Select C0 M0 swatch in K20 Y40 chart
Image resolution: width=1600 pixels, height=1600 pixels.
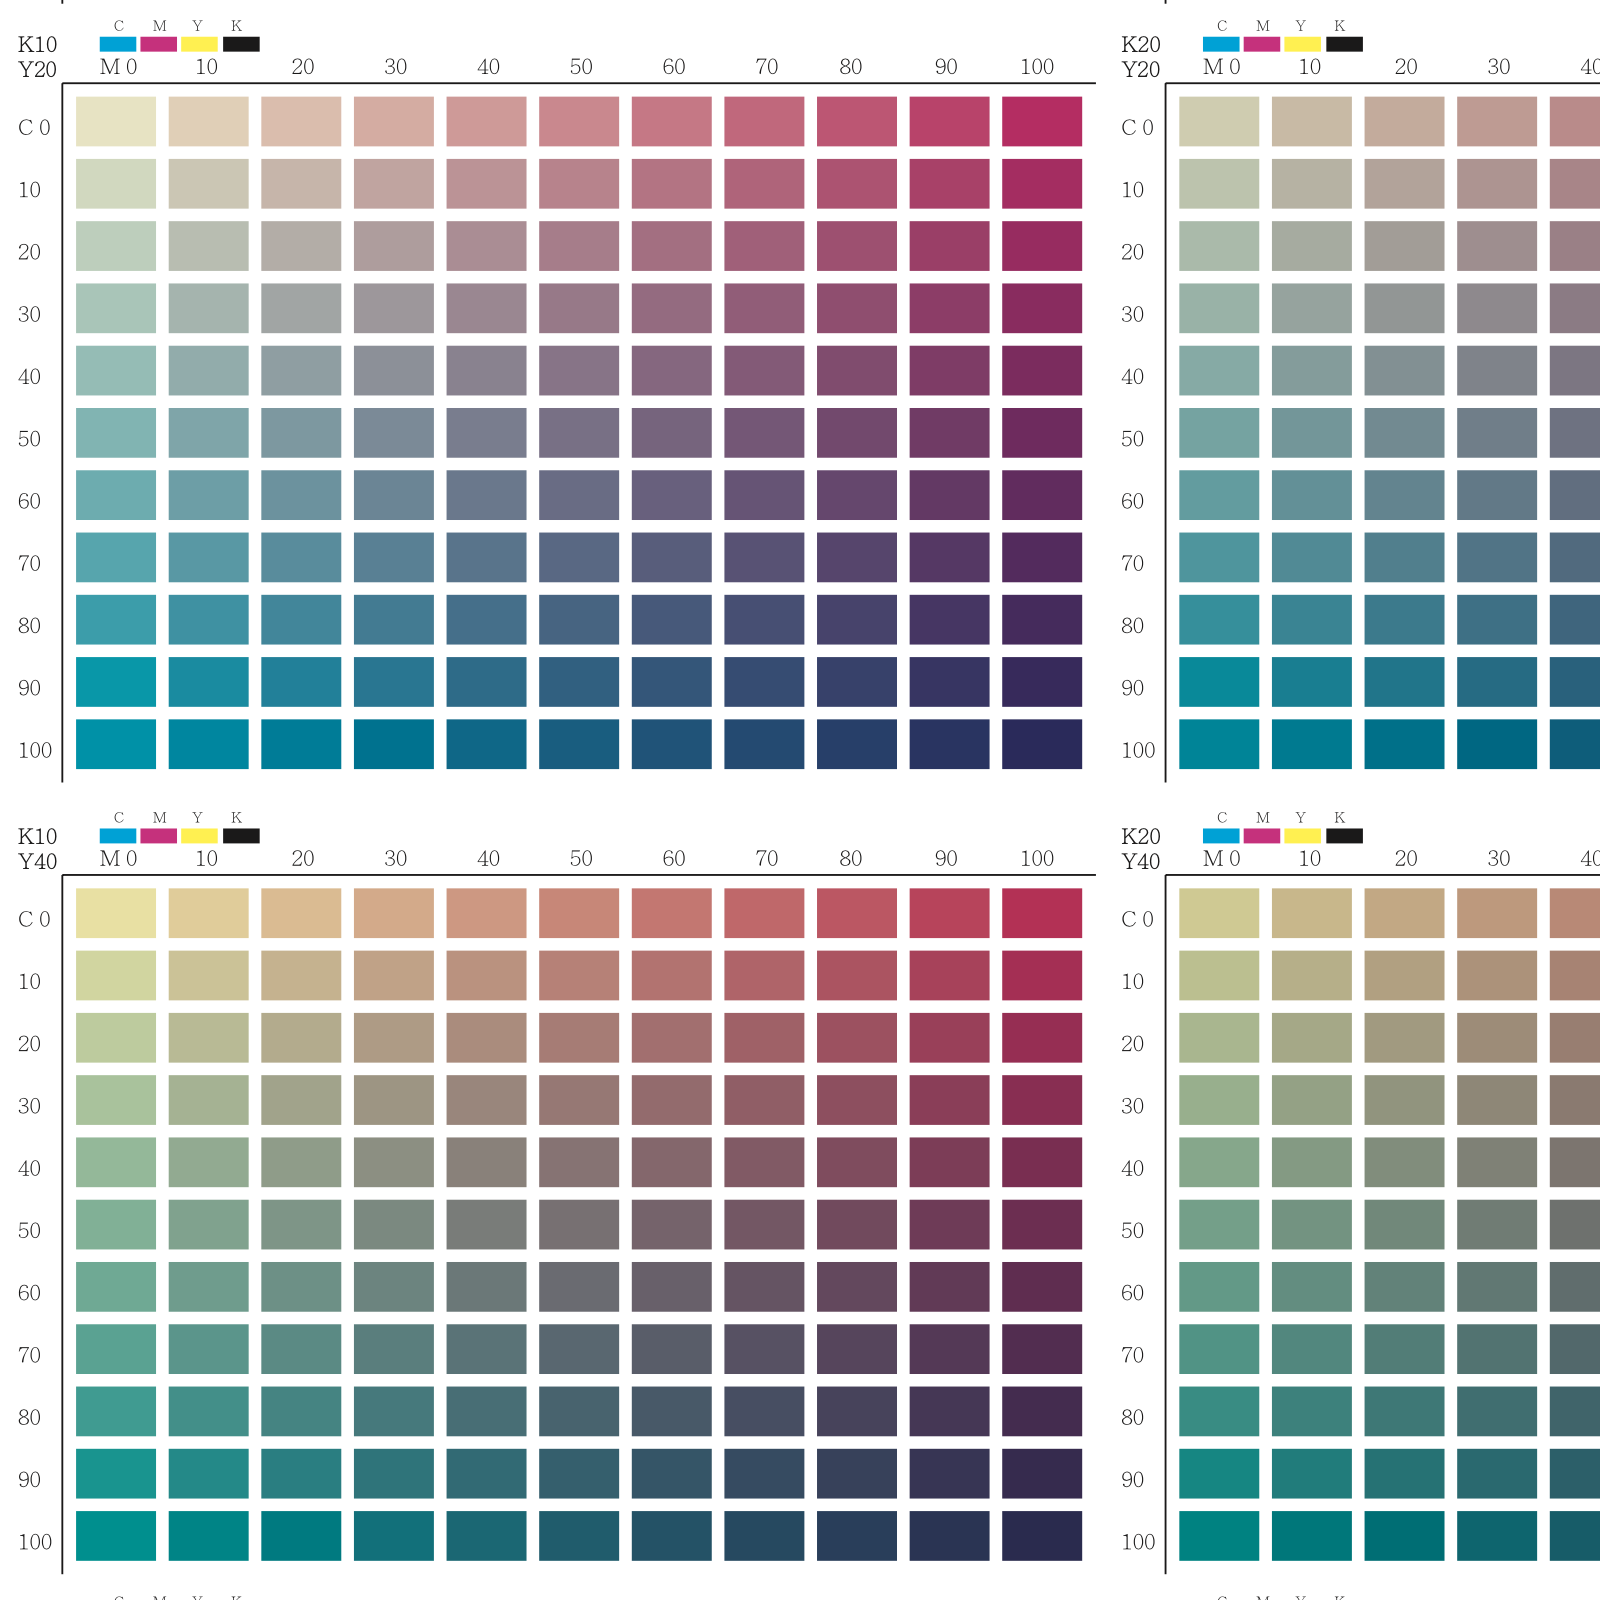click(x=1219, y=913)
